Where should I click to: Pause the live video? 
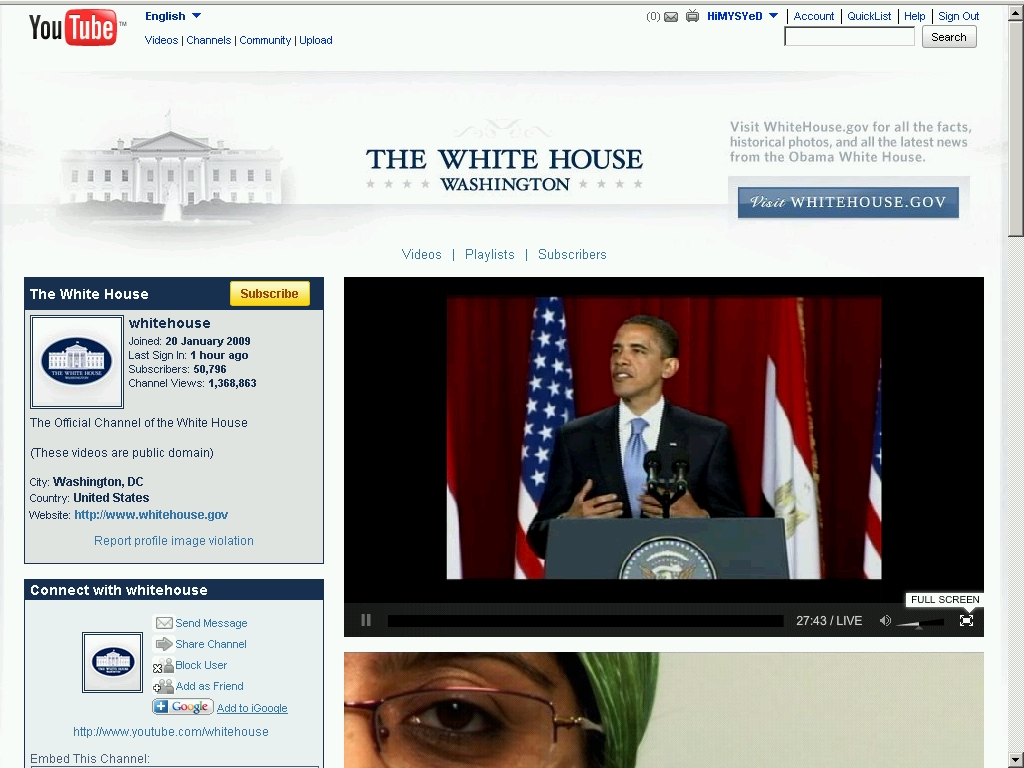[366, 620]
